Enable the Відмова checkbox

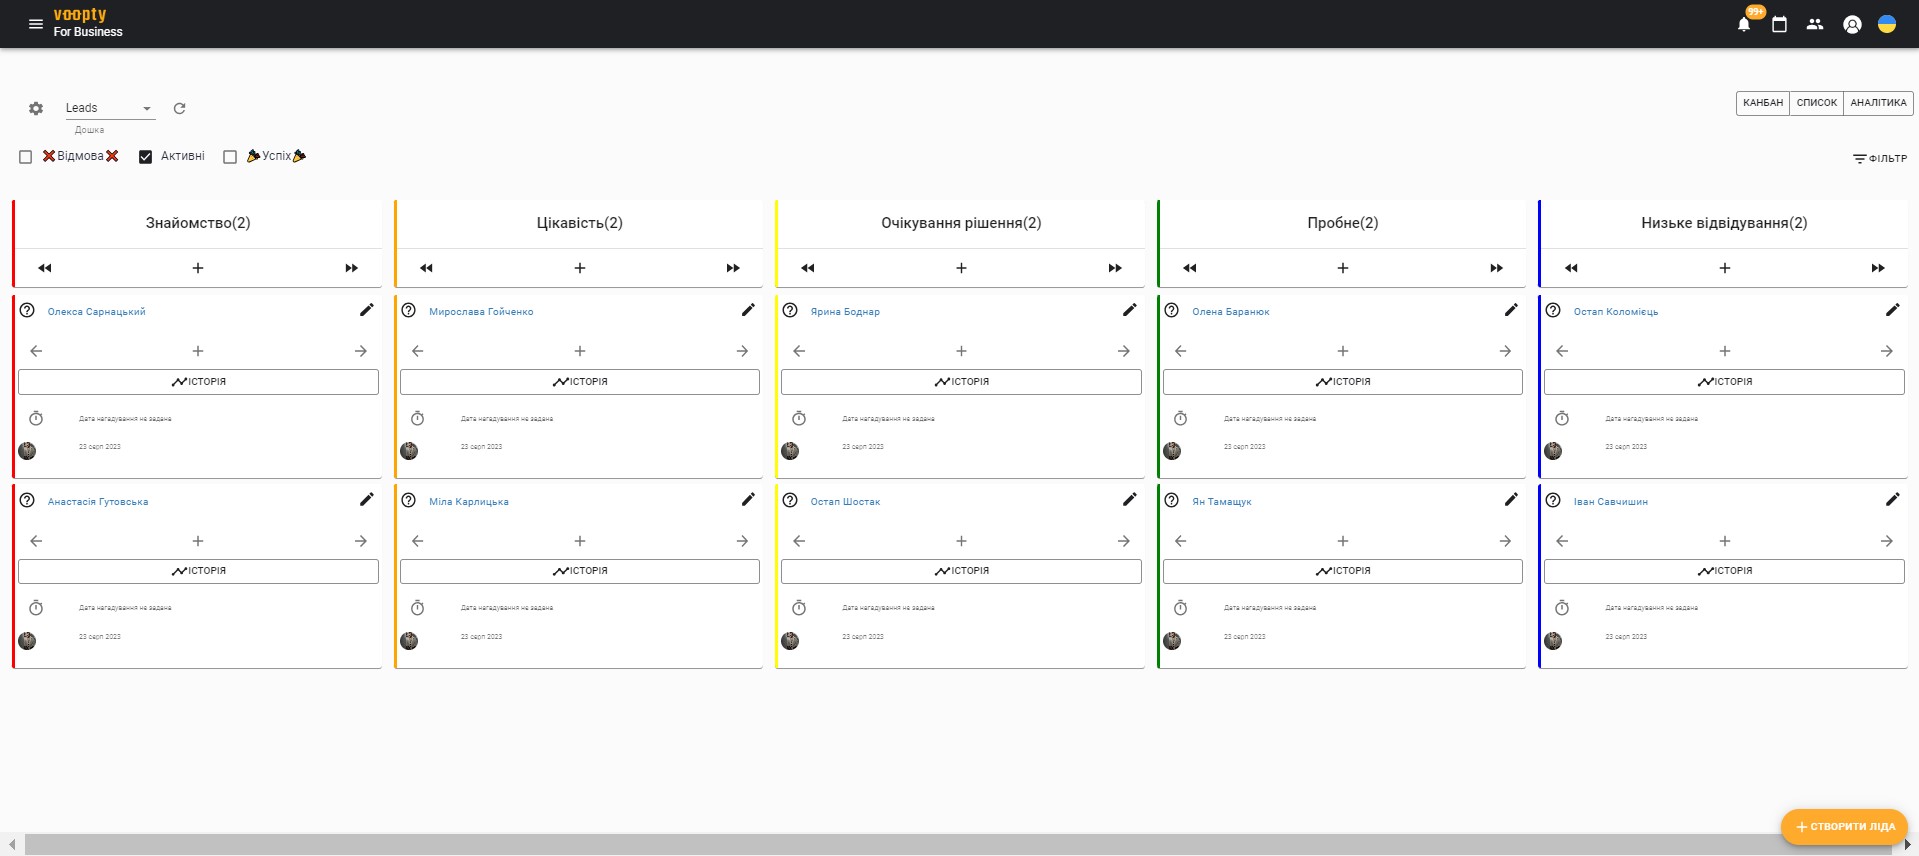[26, 157]
